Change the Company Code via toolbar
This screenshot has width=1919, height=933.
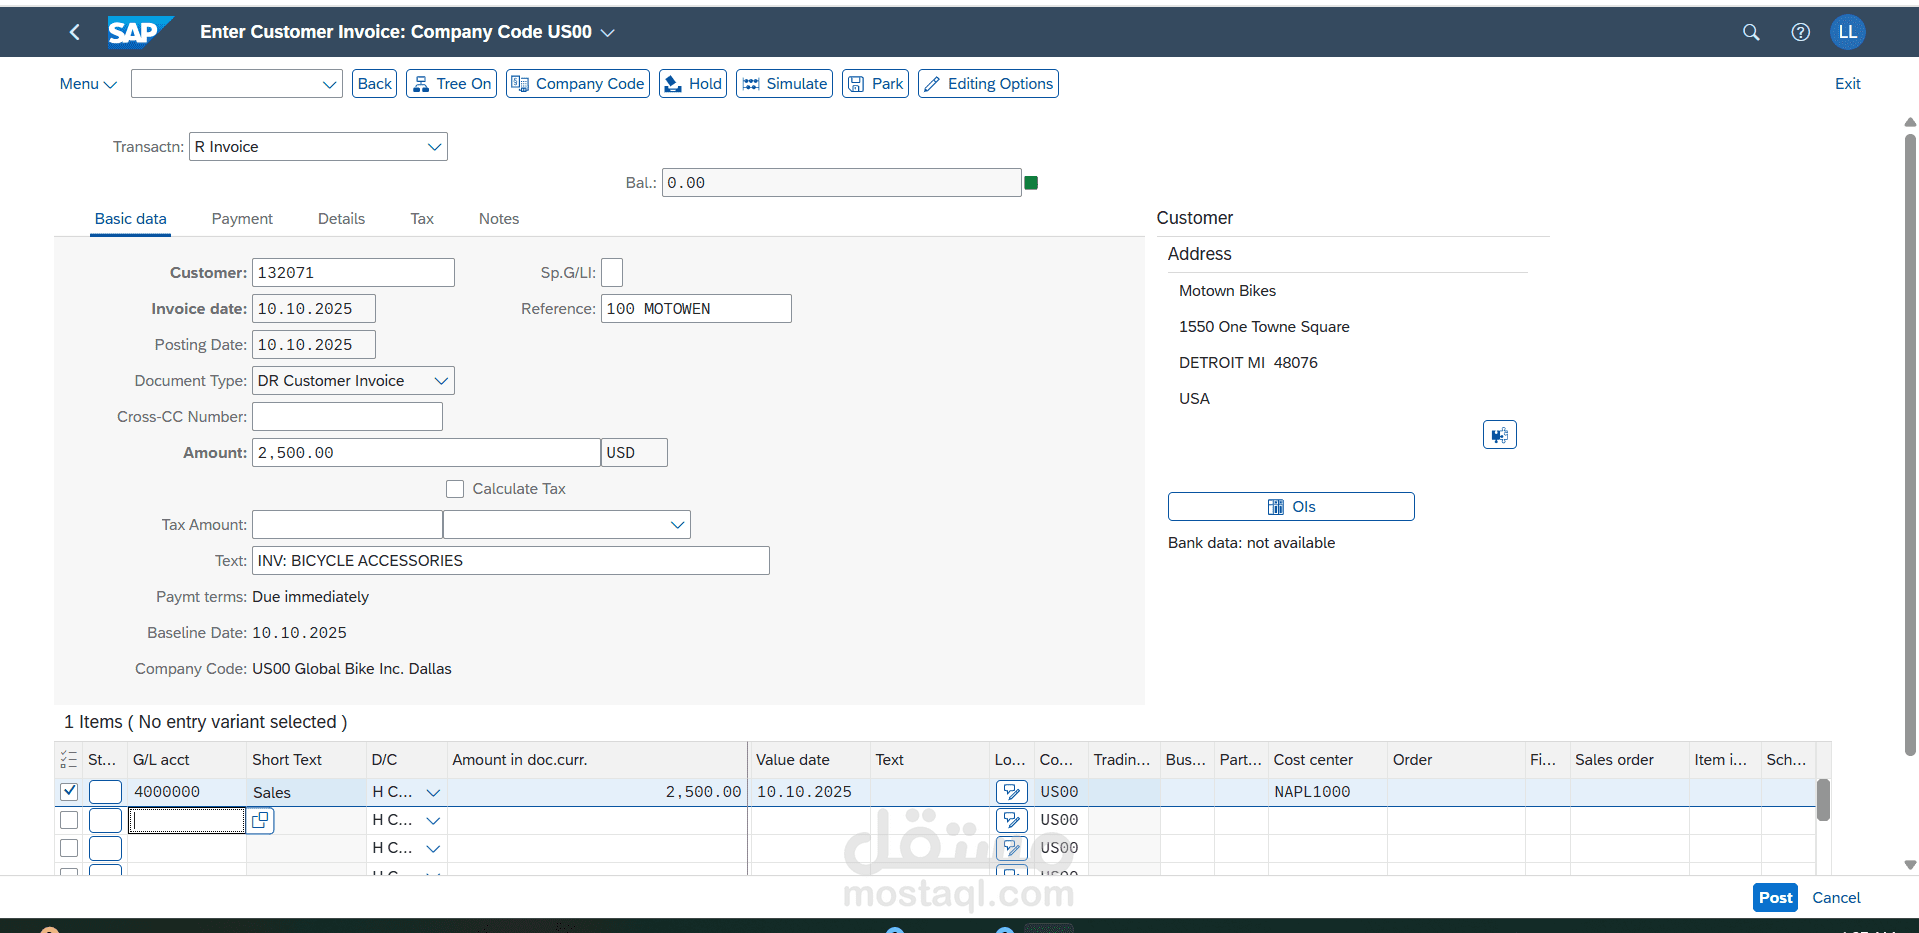pos(578,84)
